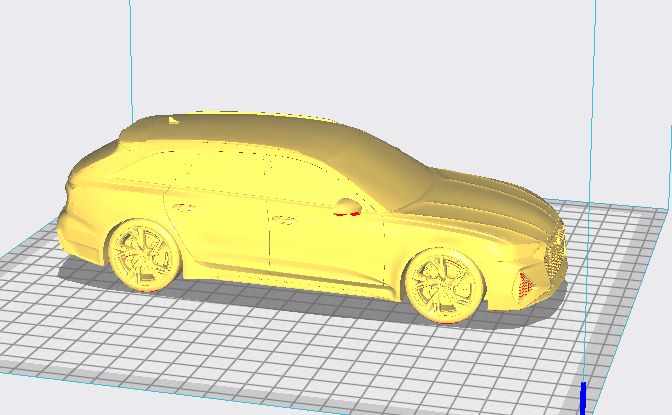Click the front door handle
Image resolution: width=672 pixels, height=415 pixels.
pos(284,220)
